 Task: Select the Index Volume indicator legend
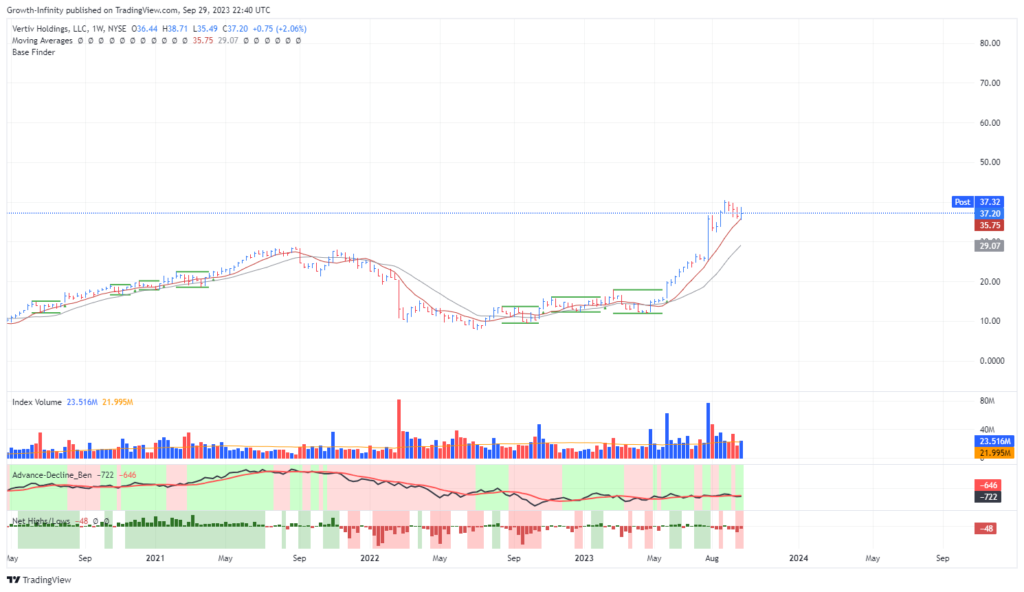click(36, 402)
